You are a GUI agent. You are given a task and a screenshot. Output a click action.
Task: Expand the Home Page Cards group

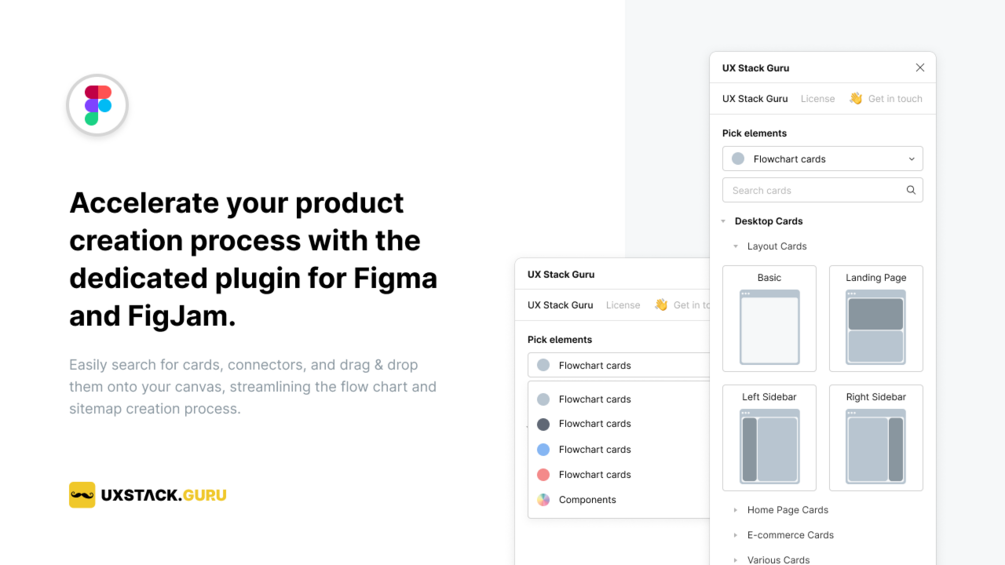tap(736, 510)
